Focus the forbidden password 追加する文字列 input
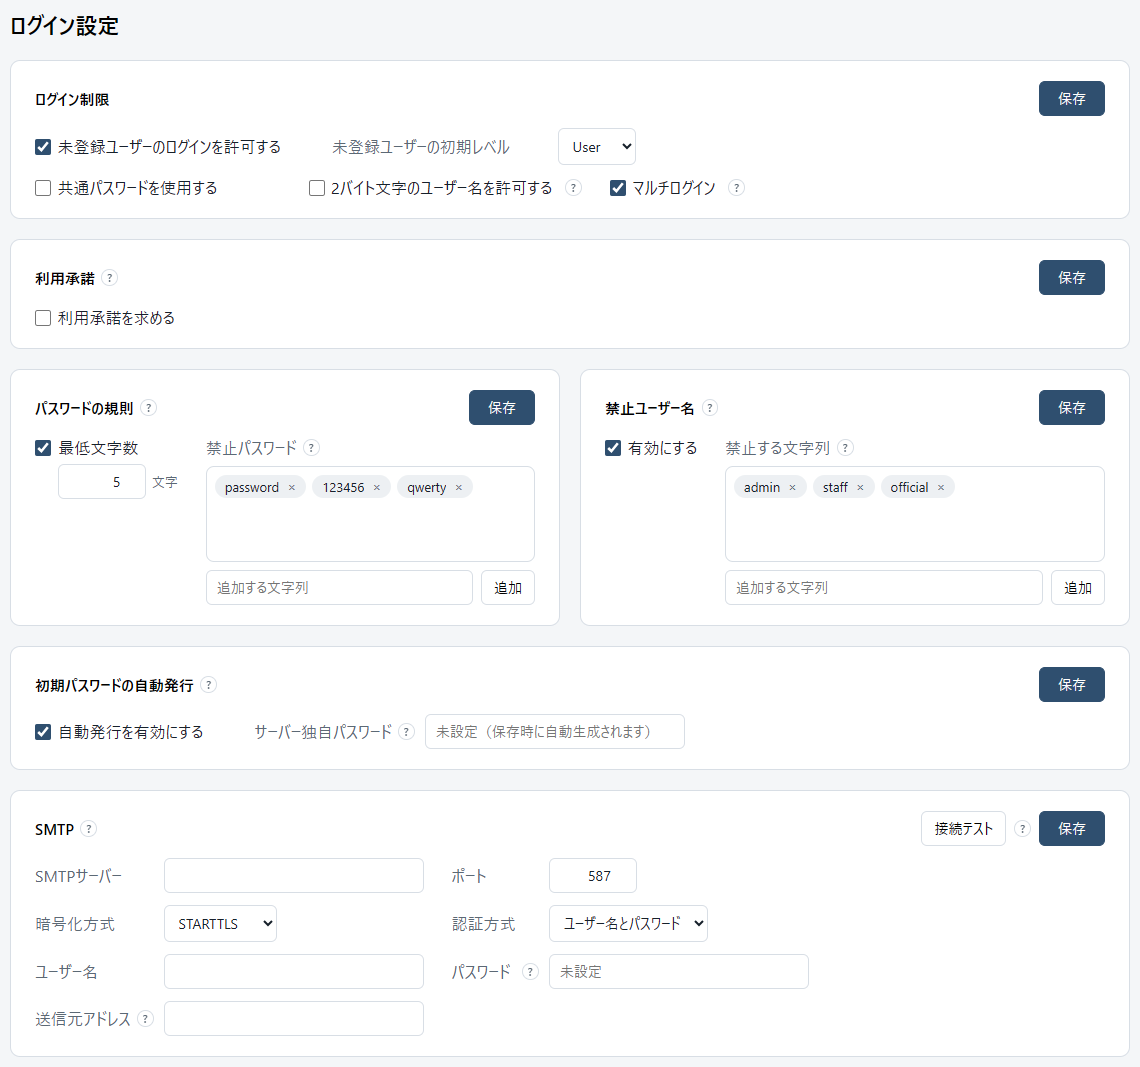This screenshot has width=1140, height=1067. click(340, 588)
